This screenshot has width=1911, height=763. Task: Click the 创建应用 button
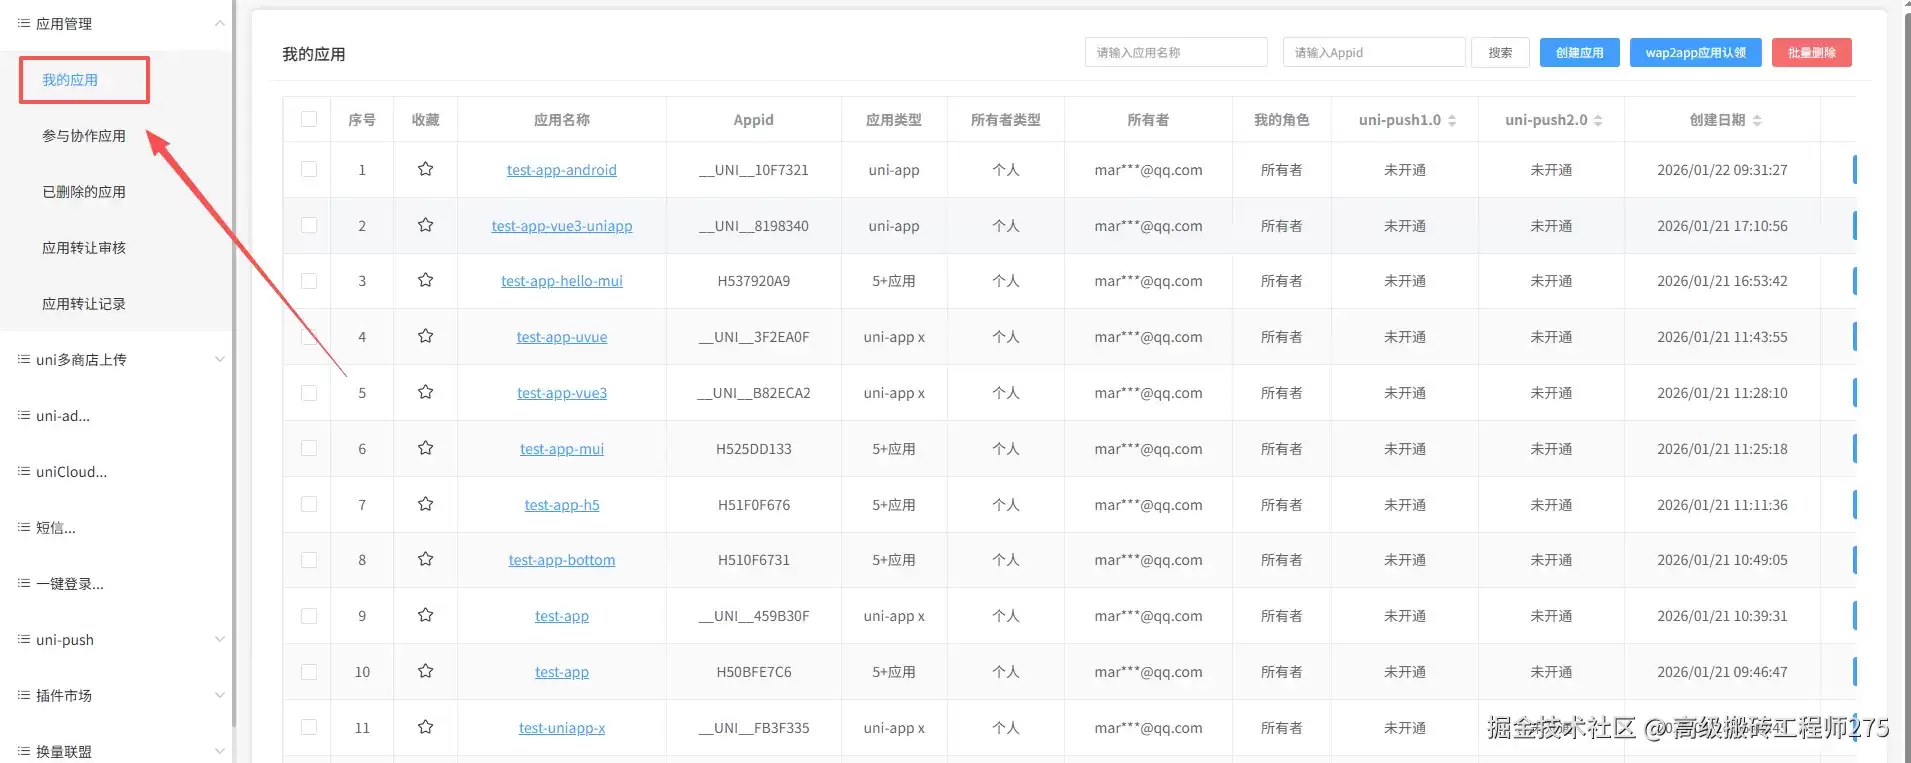(x=1580, y=53)
